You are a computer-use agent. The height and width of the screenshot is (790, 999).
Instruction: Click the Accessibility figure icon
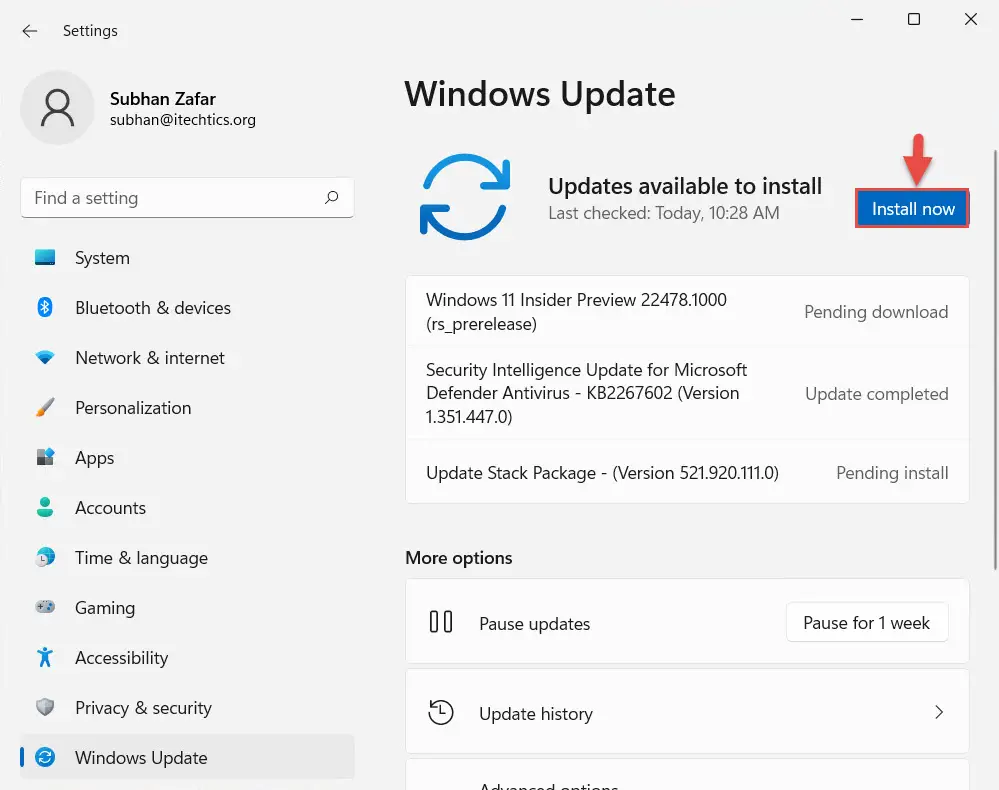click(45, 657)
